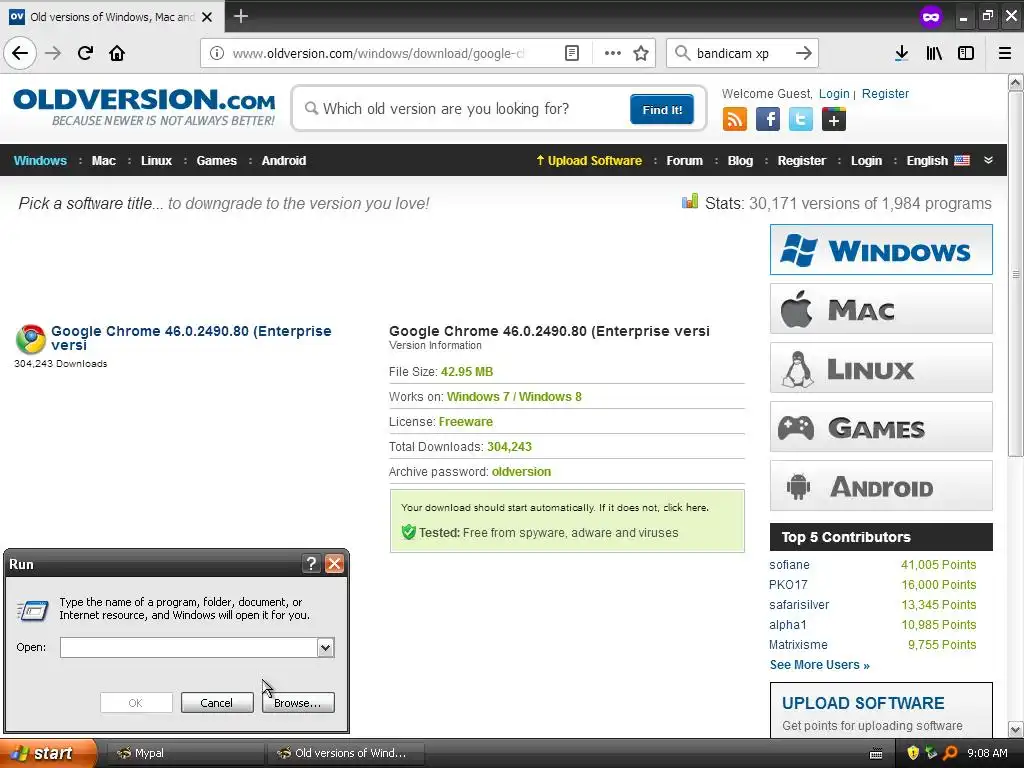Bookmark this page with the star icon
The width and height of the screenshot is (1024, 768).
641,53
